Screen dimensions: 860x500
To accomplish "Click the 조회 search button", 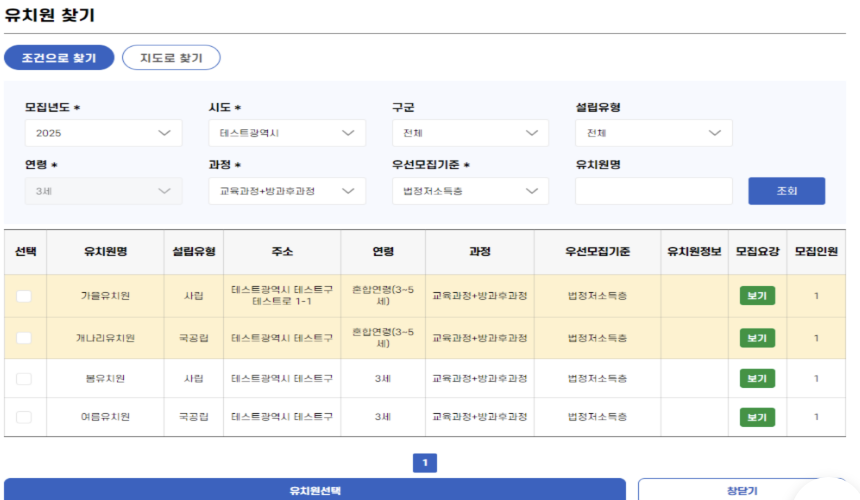I will click(x=787, y=191).
